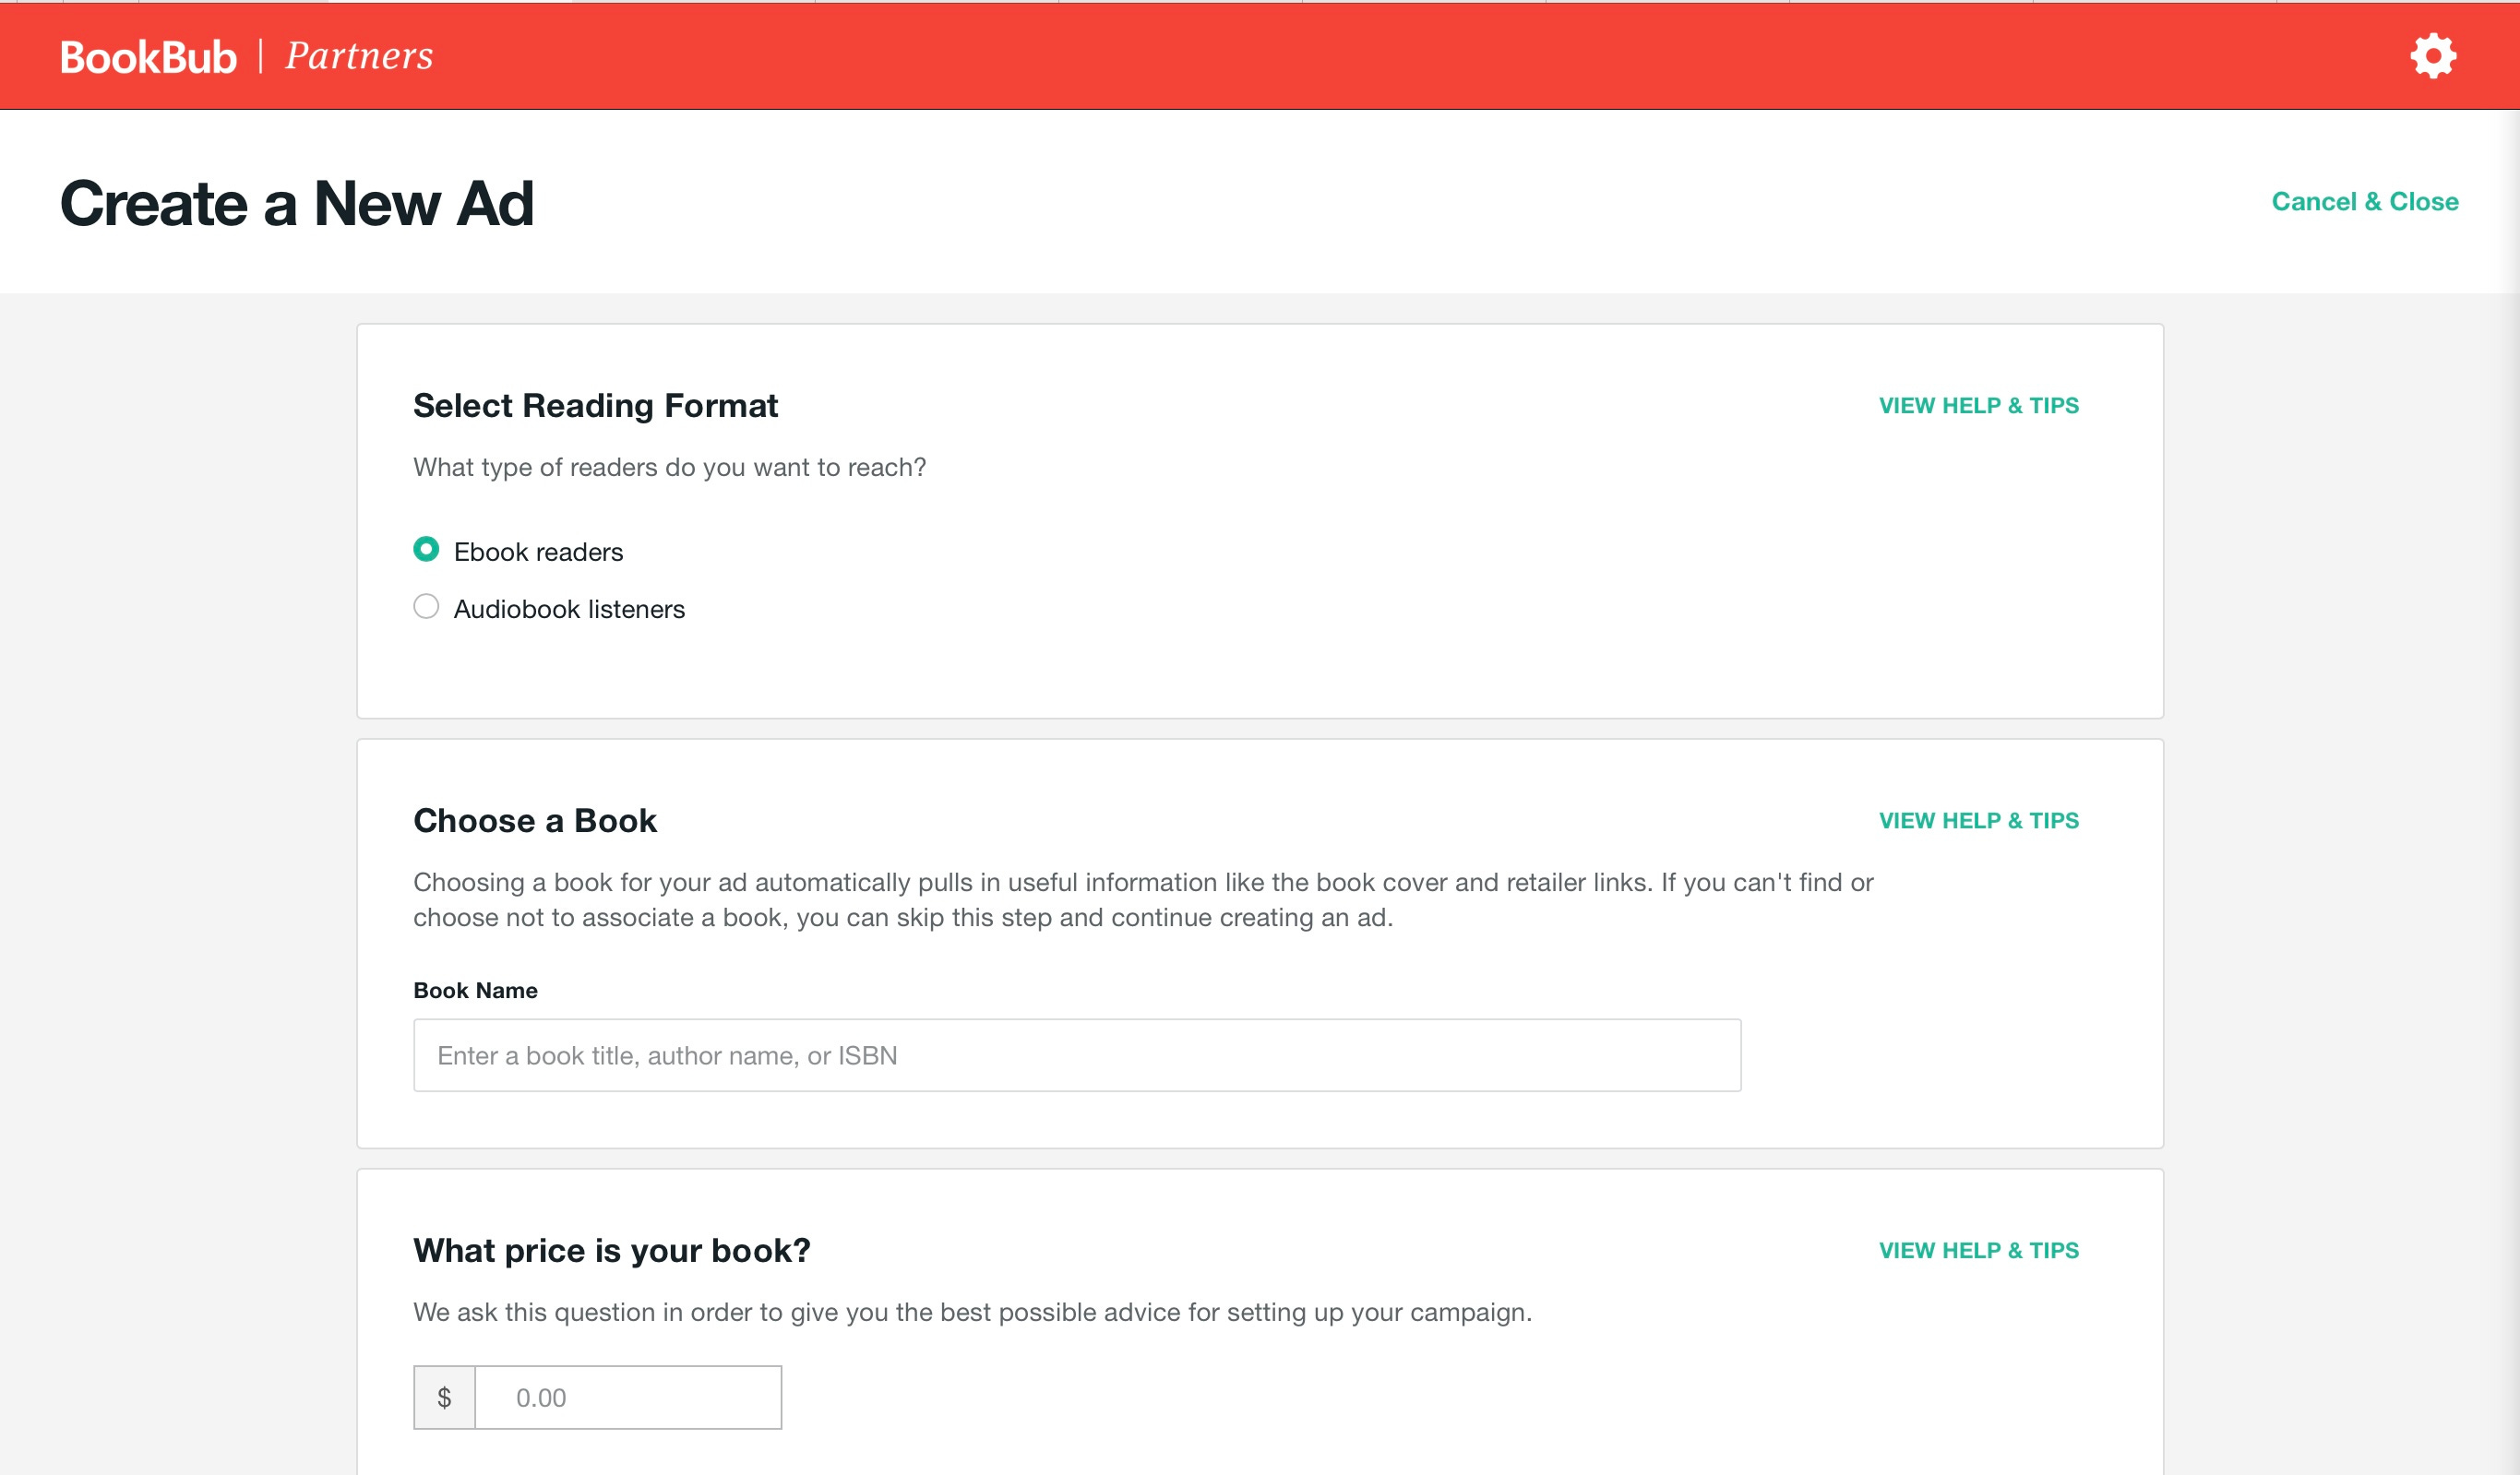Screen dimensions: 2520x1475
Task: View help & tips for Select Reading Format
Action: coord(1978,405)
